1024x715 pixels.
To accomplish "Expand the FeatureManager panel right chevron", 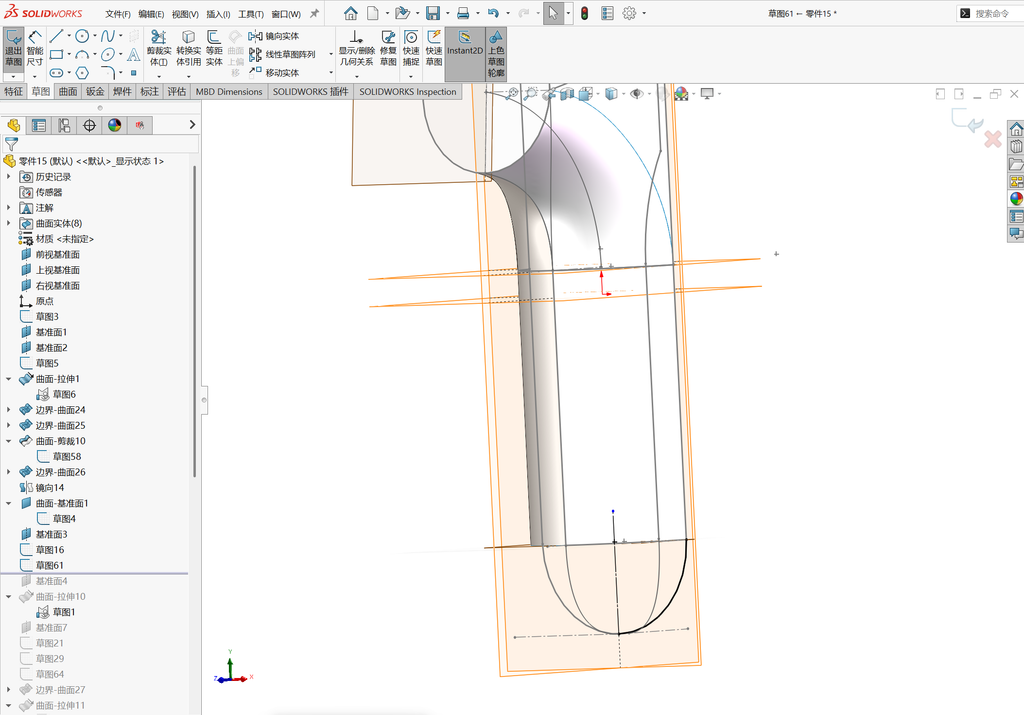I will (x=192, y=124).
